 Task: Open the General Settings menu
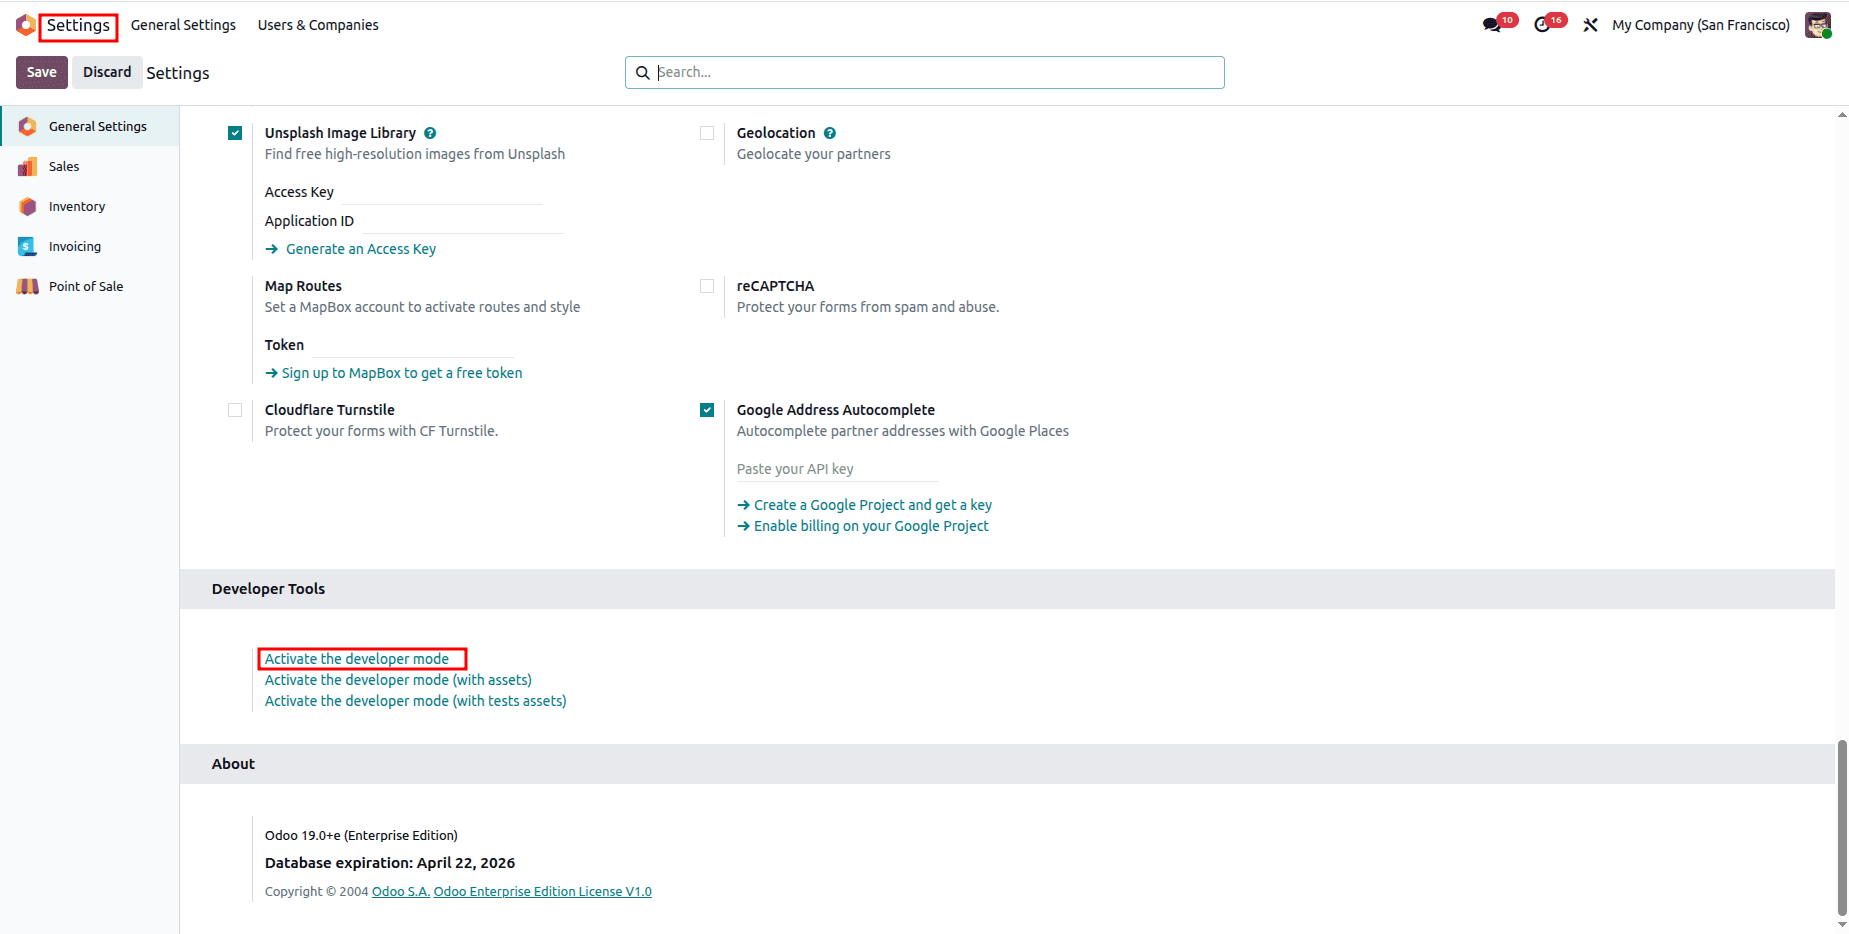[x=183, y=24]
